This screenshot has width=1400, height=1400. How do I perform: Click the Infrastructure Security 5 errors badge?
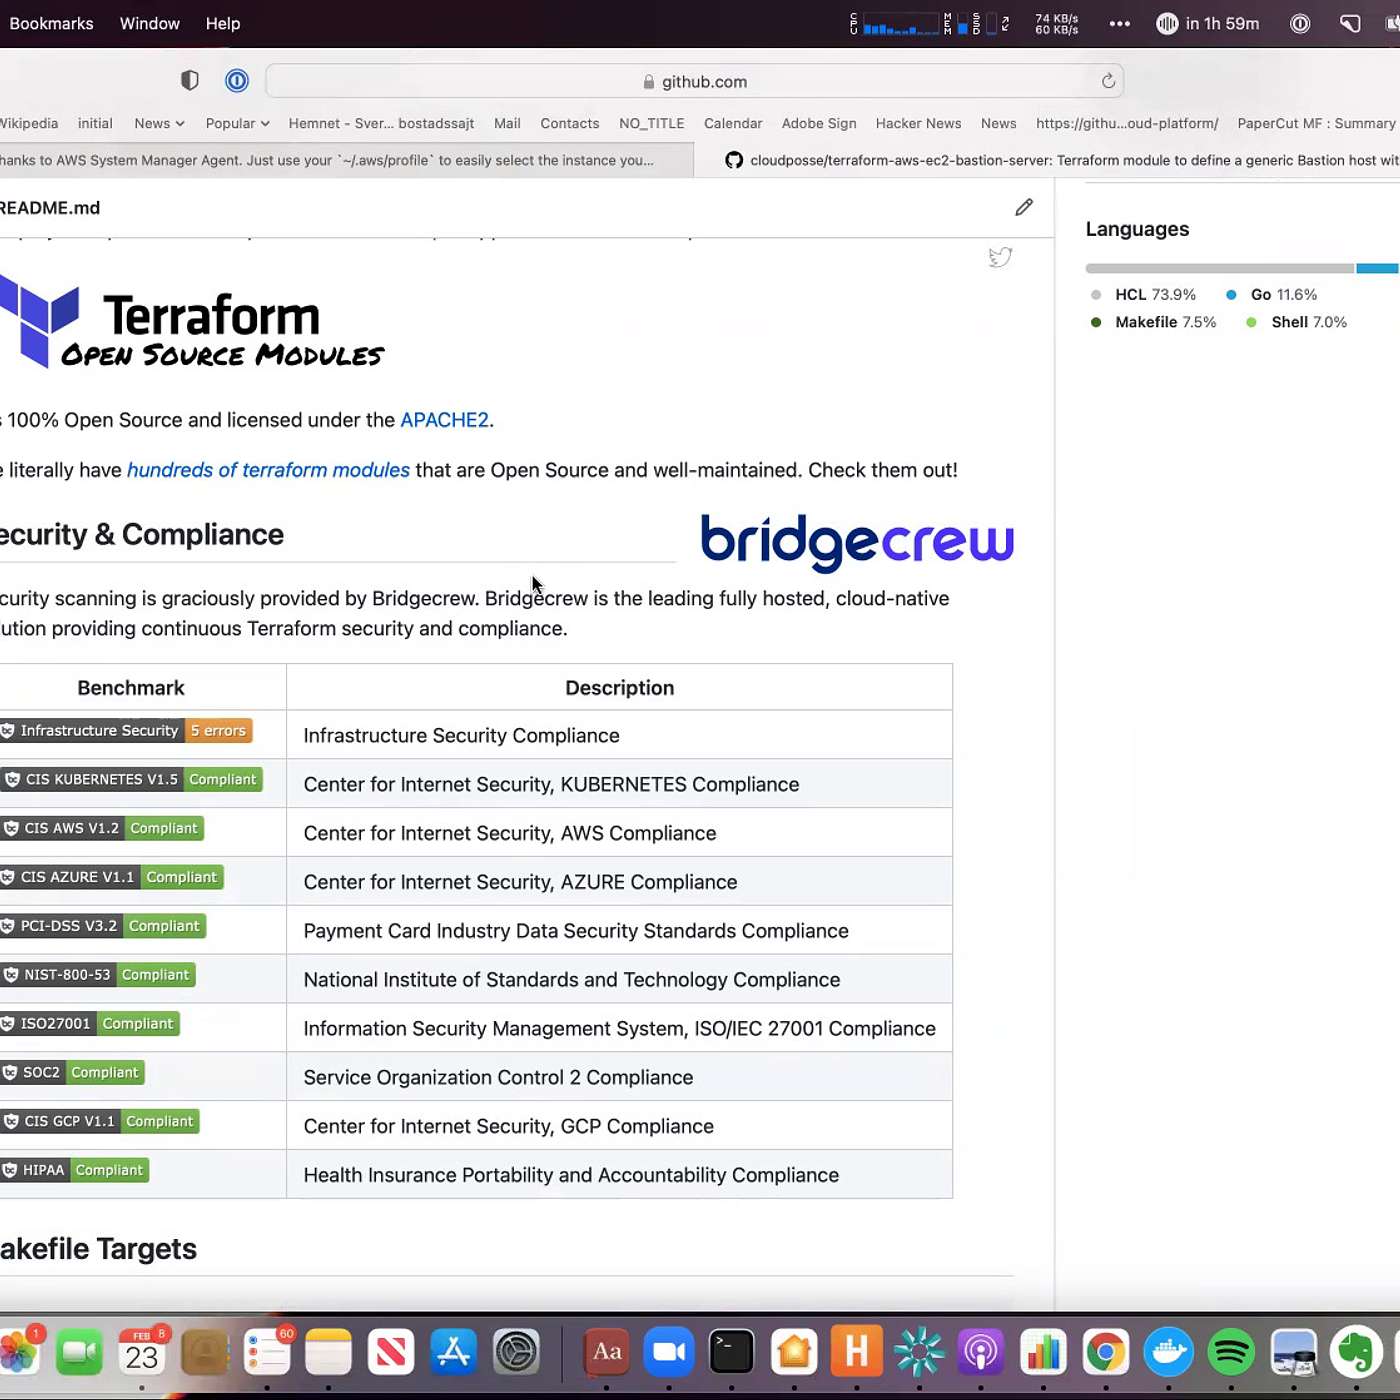point(126,731)
